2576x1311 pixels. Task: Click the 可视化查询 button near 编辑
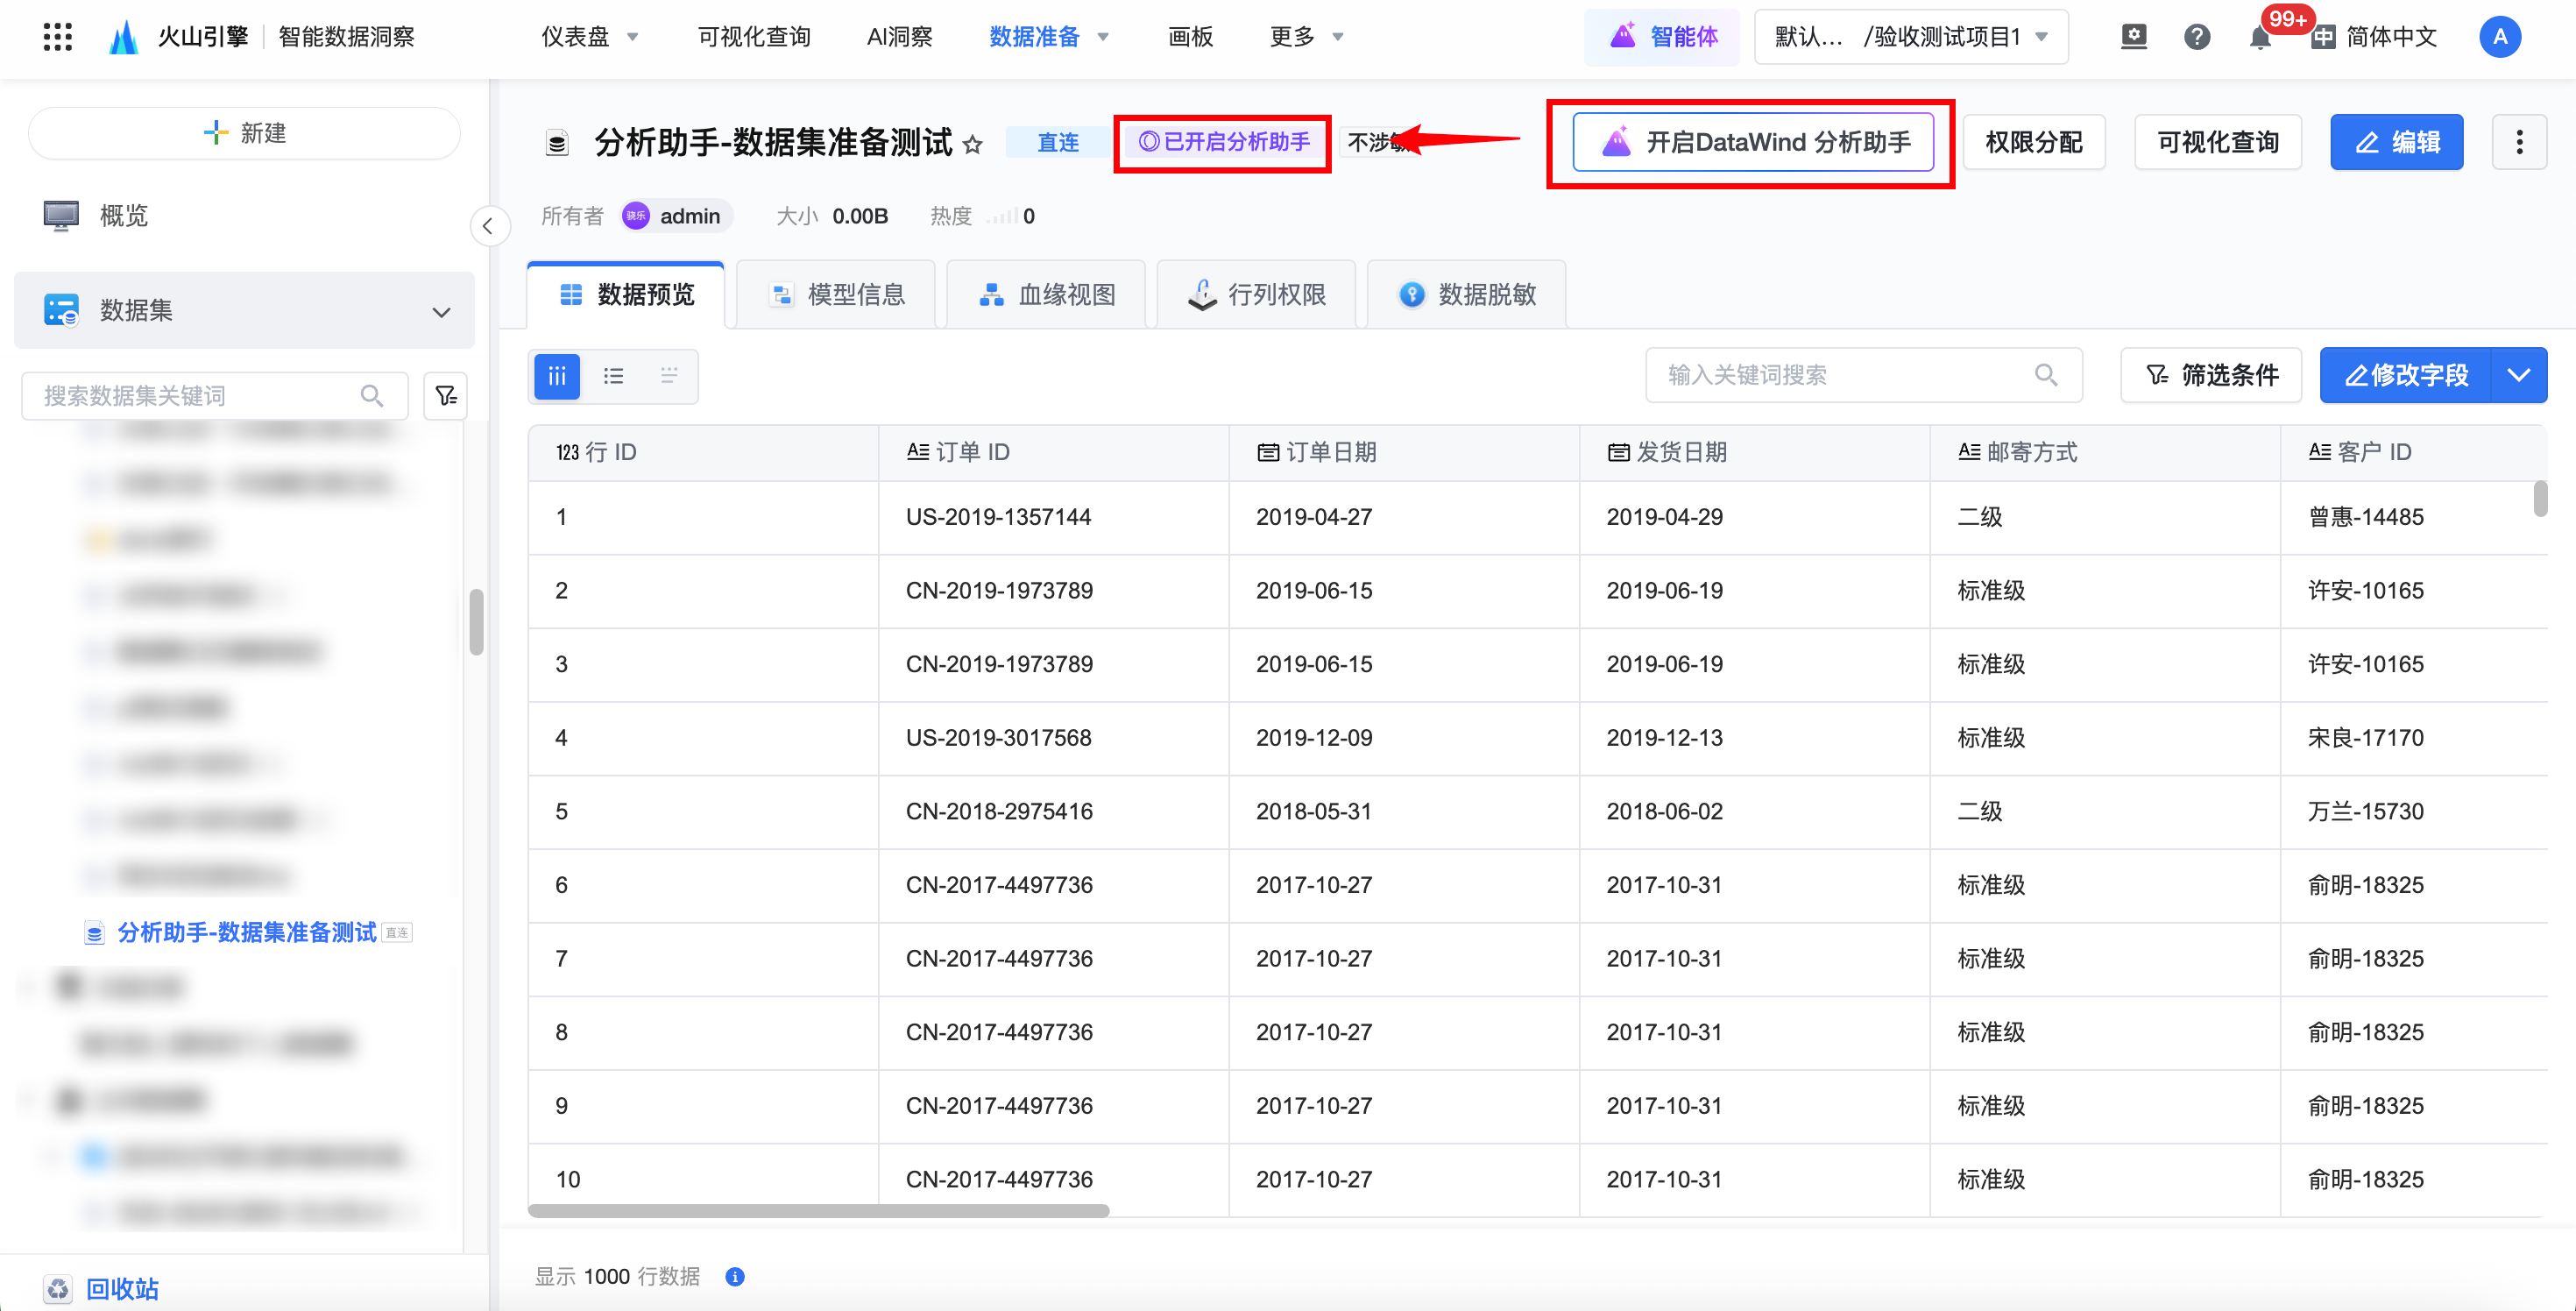2218,142
